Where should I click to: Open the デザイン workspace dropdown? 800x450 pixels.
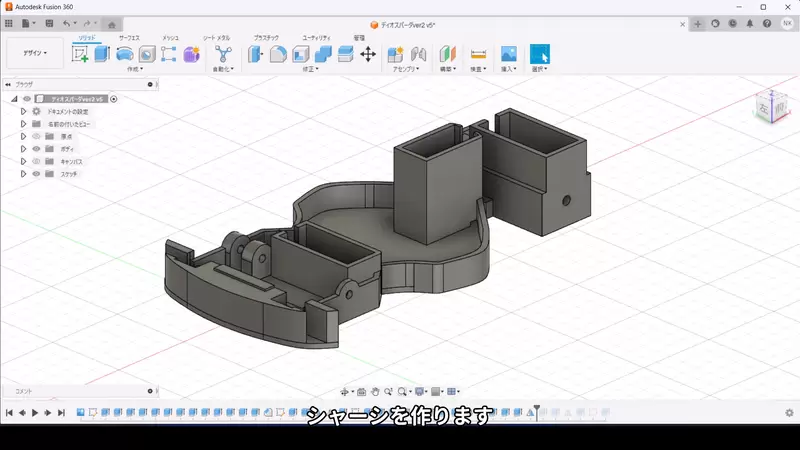(x=35, y=53)
